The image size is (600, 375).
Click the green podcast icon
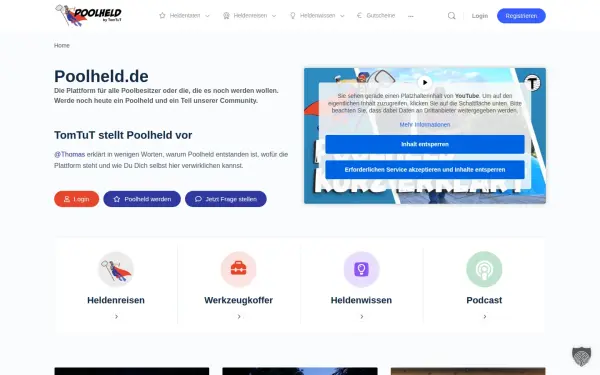coord(484,269)
